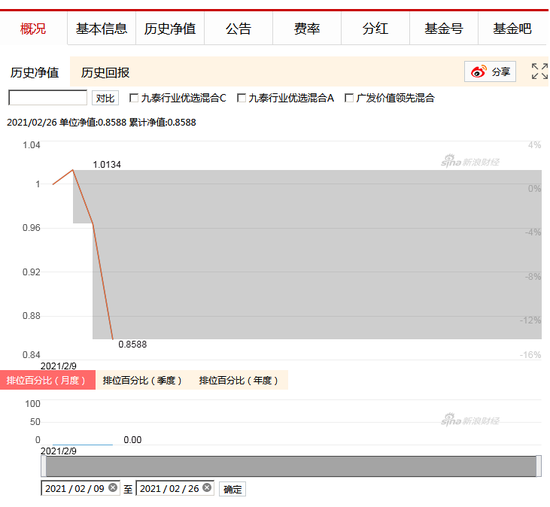Select 排位百分比（季度）tab
The width and height of the screenshot is (550, 507).
pos(142,380)
